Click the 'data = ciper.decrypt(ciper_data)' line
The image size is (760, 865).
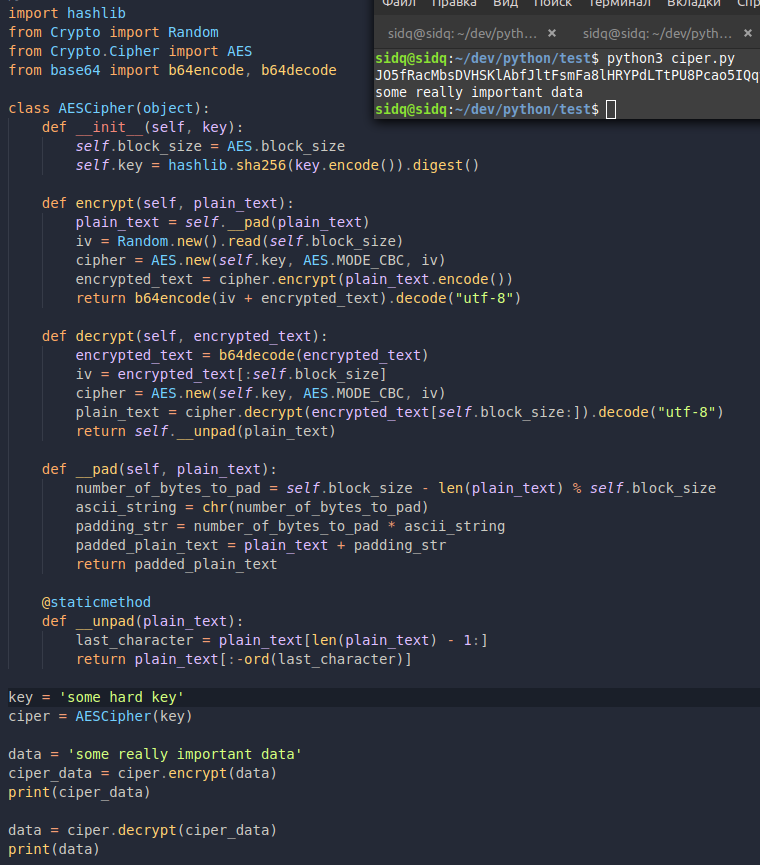[142, 830]
